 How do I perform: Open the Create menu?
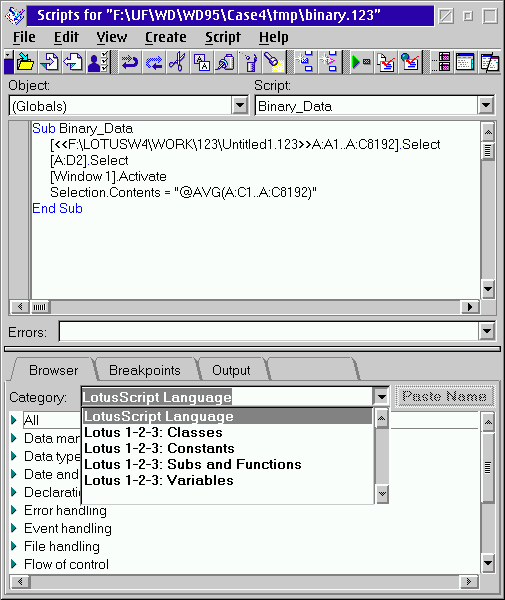[166, 37]
